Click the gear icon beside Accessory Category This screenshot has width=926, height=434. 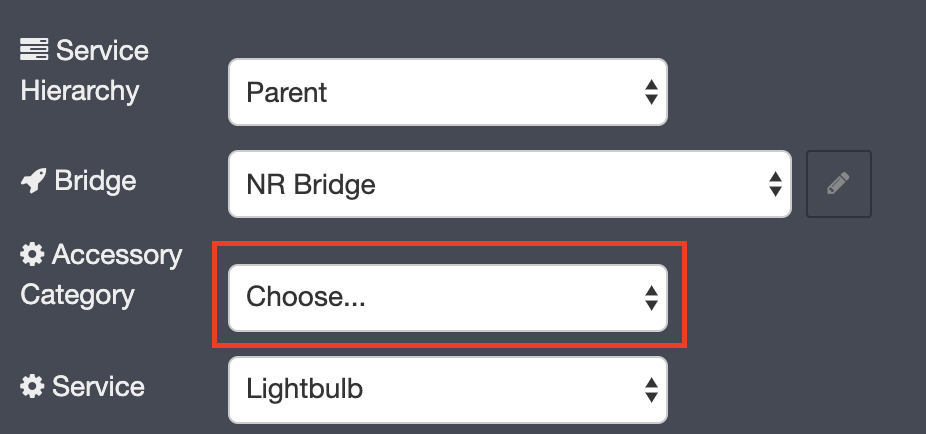tap(32, 255)
